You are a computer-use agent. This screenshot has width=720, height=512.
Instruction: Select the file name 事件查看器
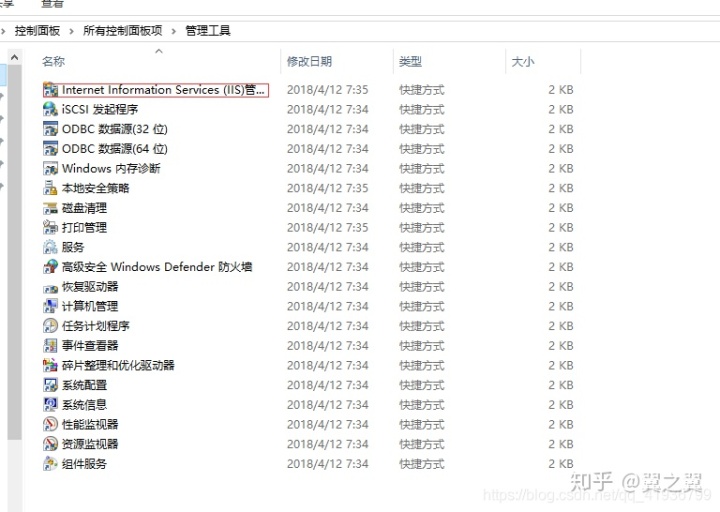(x=90, y=346)
